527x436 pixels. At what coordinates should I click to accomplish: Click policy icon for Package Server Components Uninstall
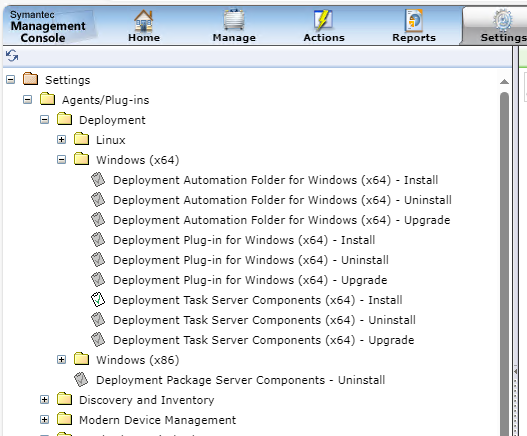[81, 380]
